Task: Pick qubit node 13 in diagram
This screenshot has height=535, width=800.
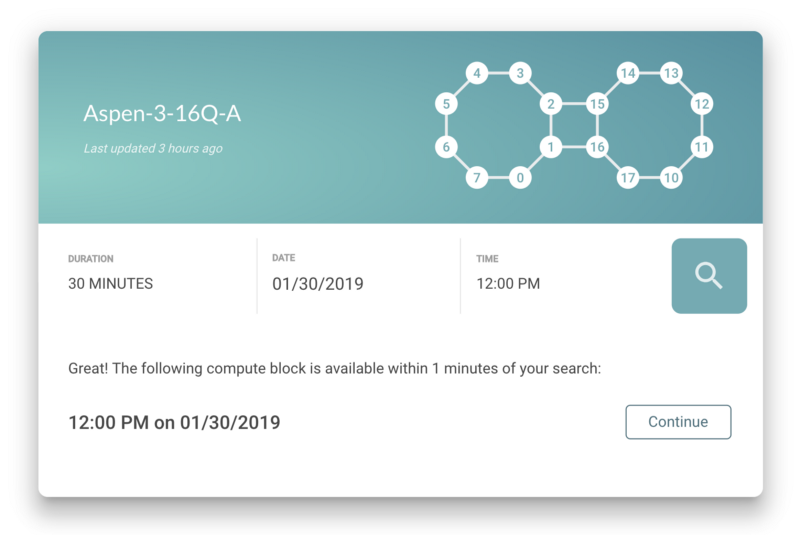Action: 671,73
